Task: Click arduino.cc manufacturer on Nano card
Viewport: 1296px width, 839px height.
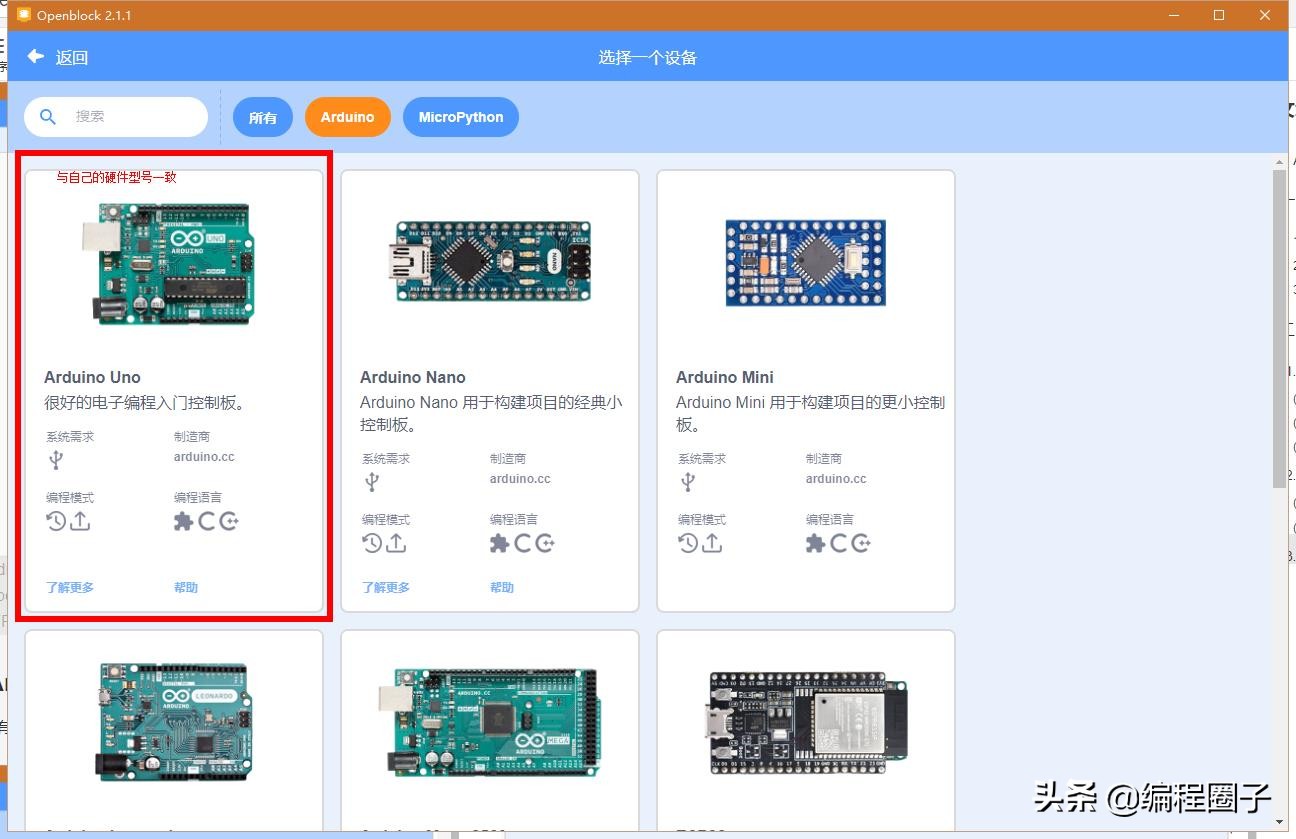Action: (520, 479)
